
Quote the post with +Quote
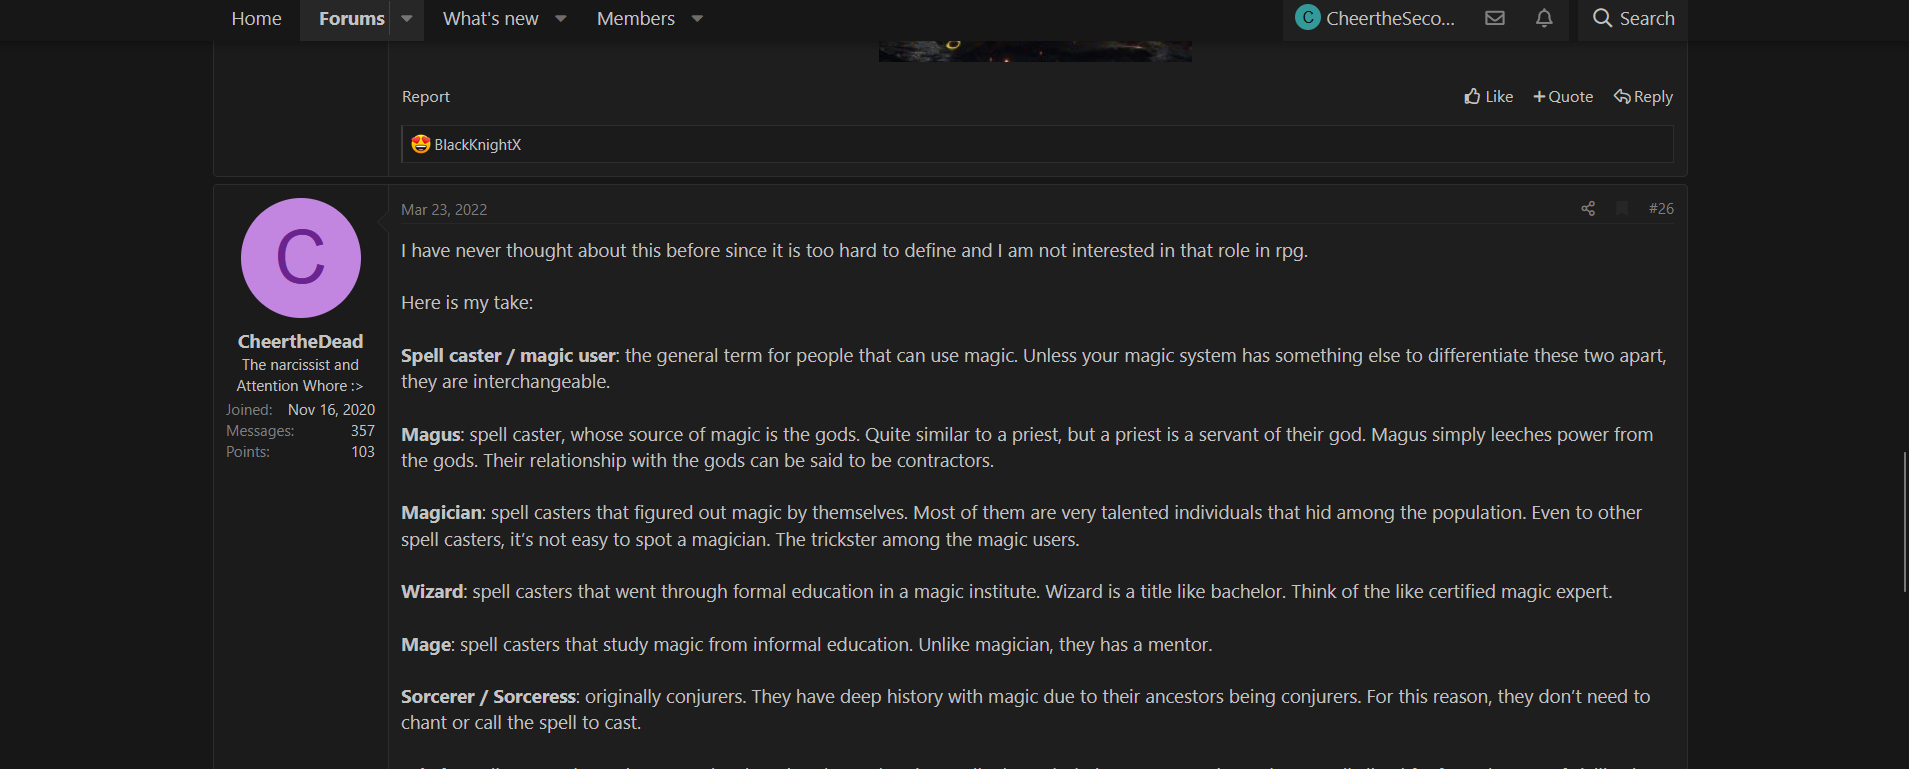(x=1563, y=97)
